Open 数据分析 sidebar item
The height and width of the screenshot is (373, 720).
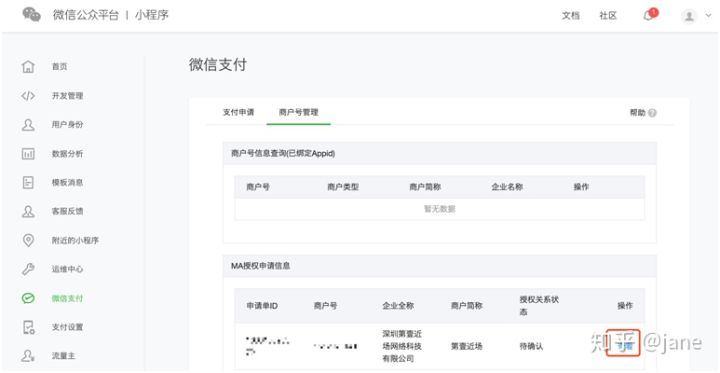68,154
